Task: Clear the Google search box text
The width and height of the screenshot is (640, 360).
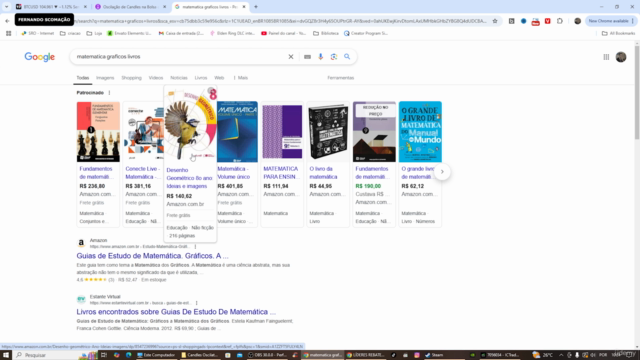Action: click(x=291, y=57)
